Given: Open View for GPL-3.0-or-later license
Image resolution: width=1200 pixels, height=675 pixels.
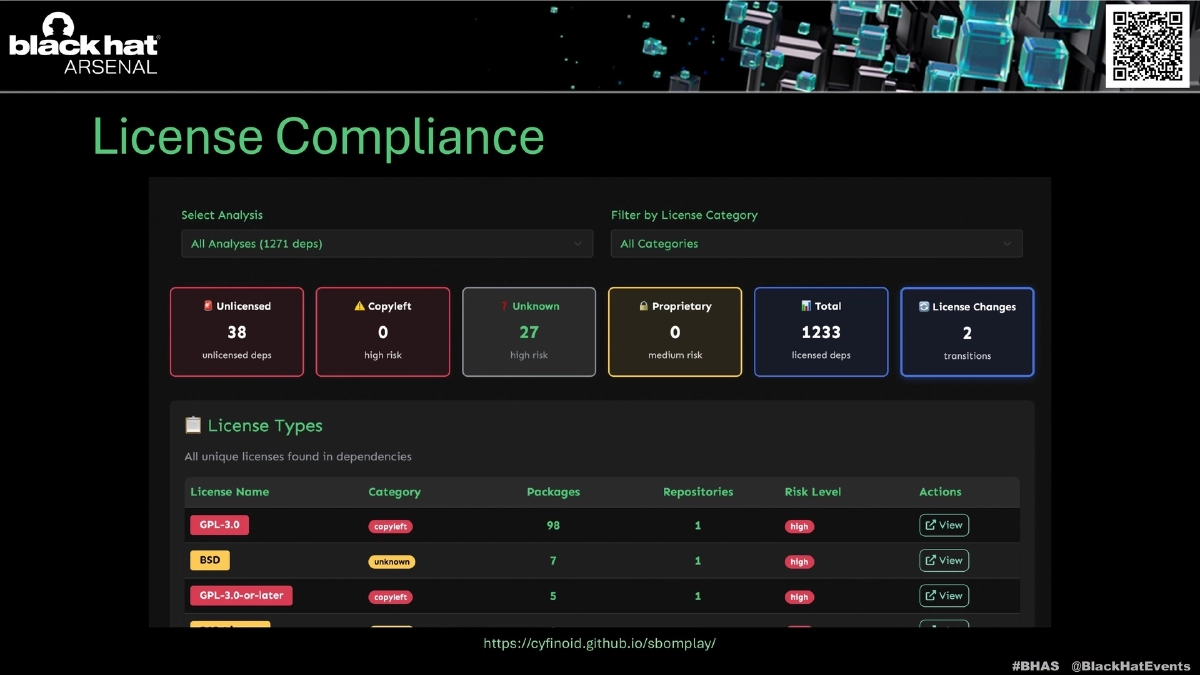Looking at the screenshot, I should (x=944, y=596).
